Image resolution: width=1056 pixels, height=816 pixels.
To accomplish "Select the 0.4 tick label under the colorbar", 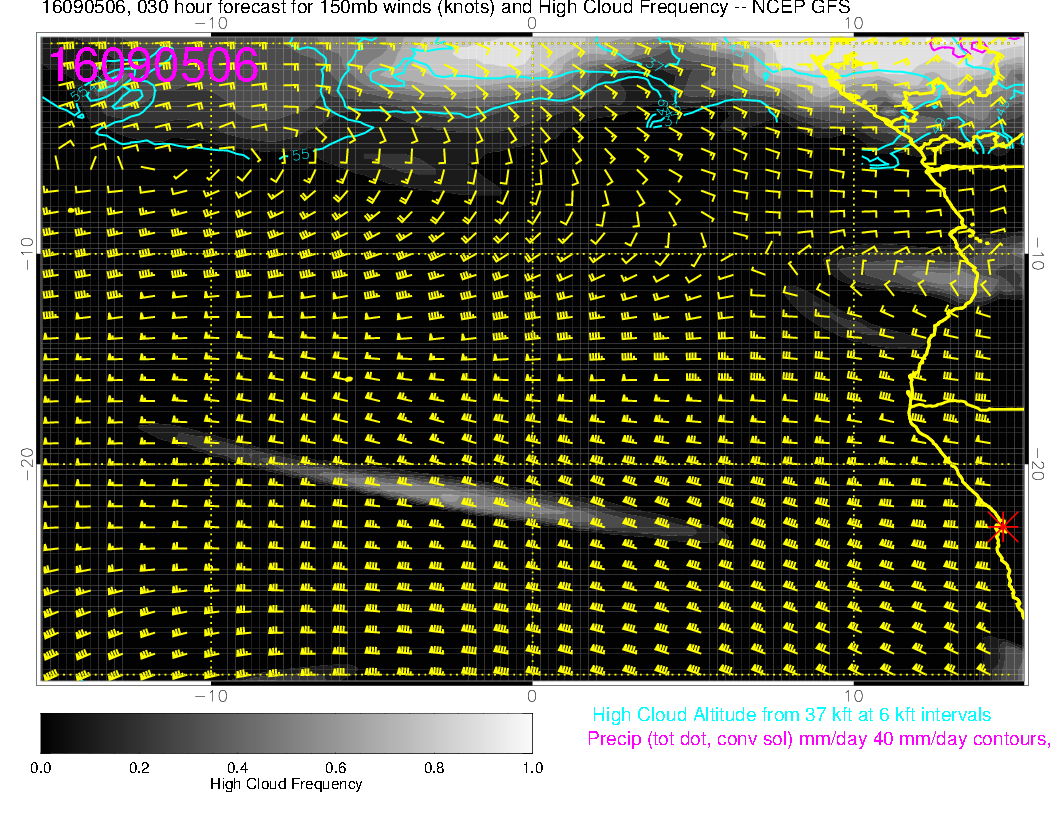I will (x=237, y=768).
